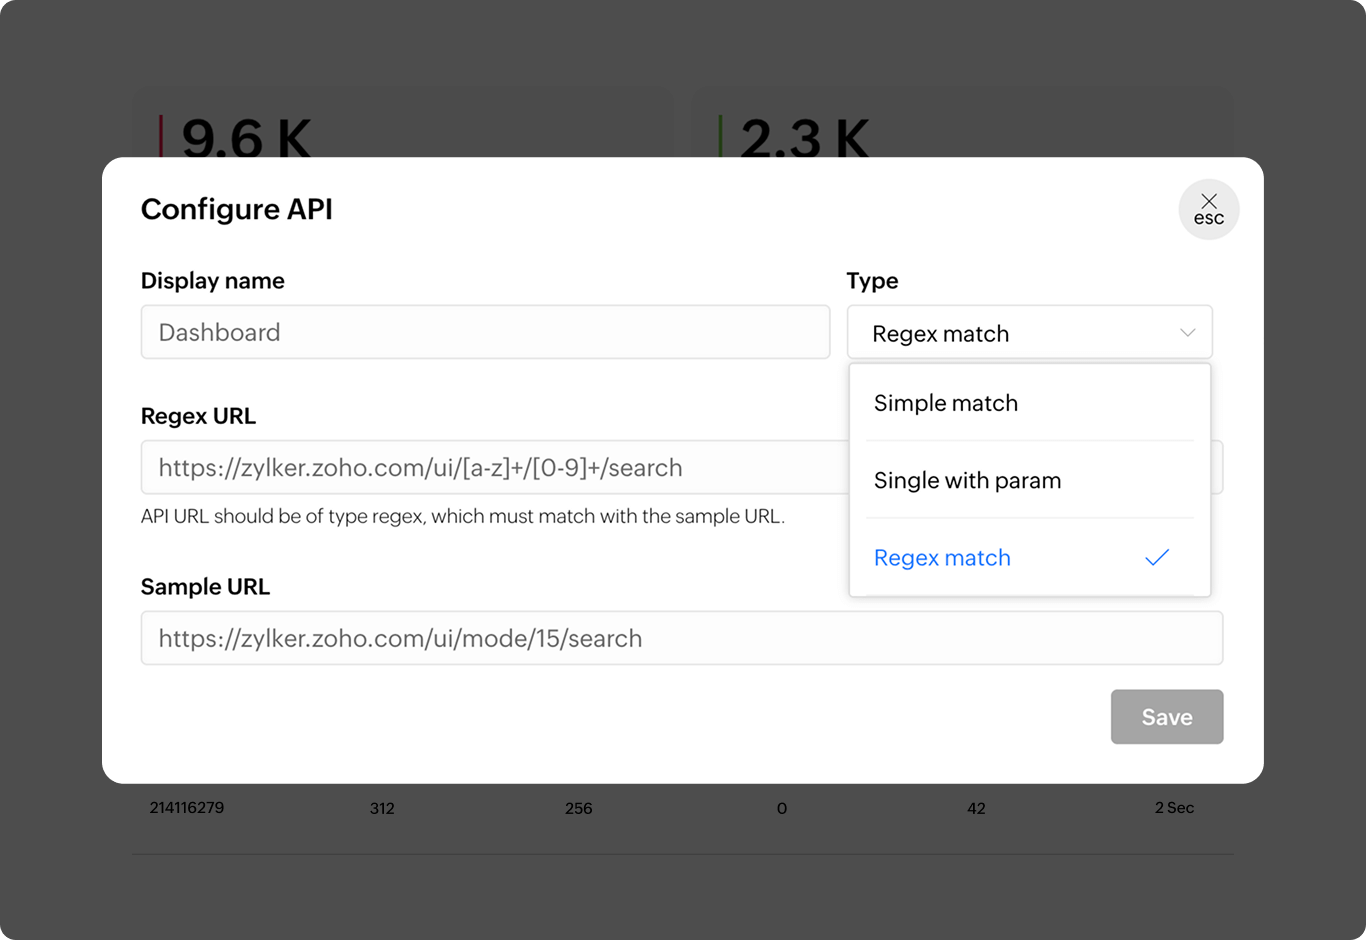Click the Dashboard placeholder text field
The width and height of the screenshot is (1366, 940).
tap(485, 332)
